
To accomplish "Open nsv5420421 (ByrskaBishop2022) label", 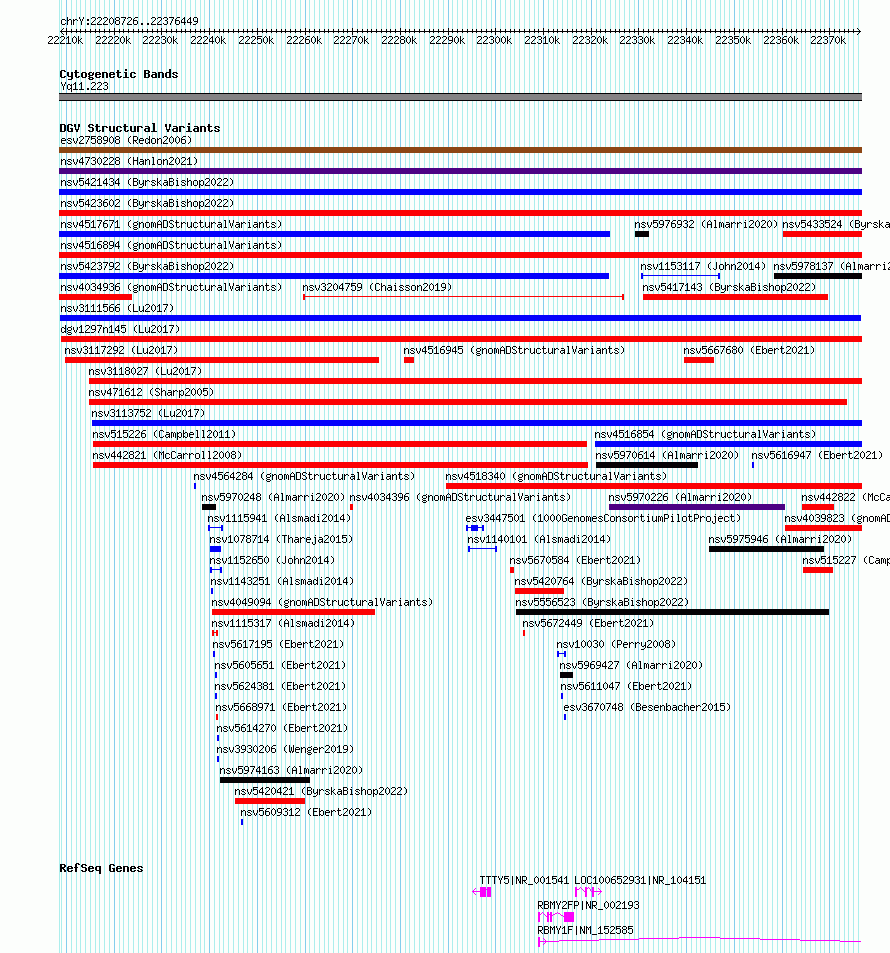I will point(321,790).
